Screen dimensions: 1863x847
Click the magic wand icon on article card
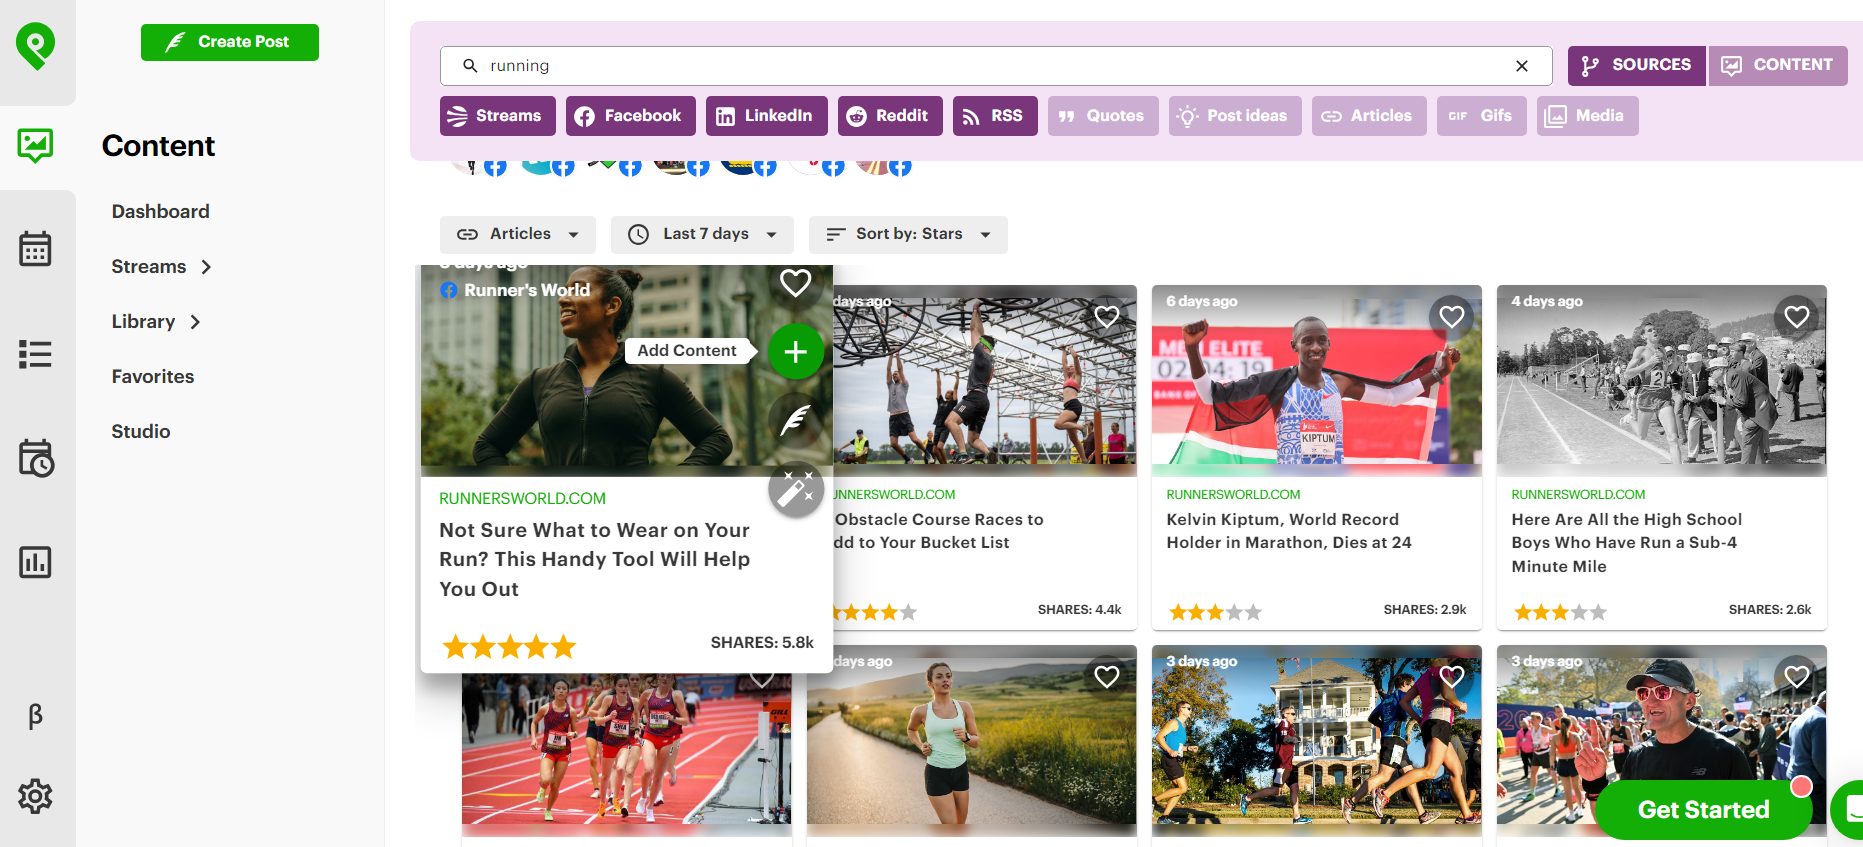pyautogui.click(x=795, y=490)
